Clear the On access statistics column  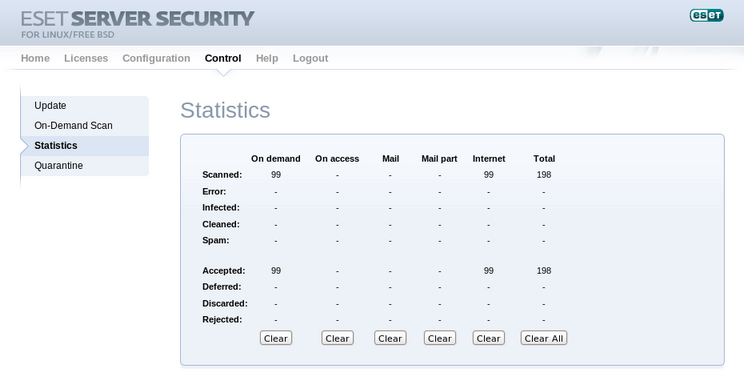(337, 338)
